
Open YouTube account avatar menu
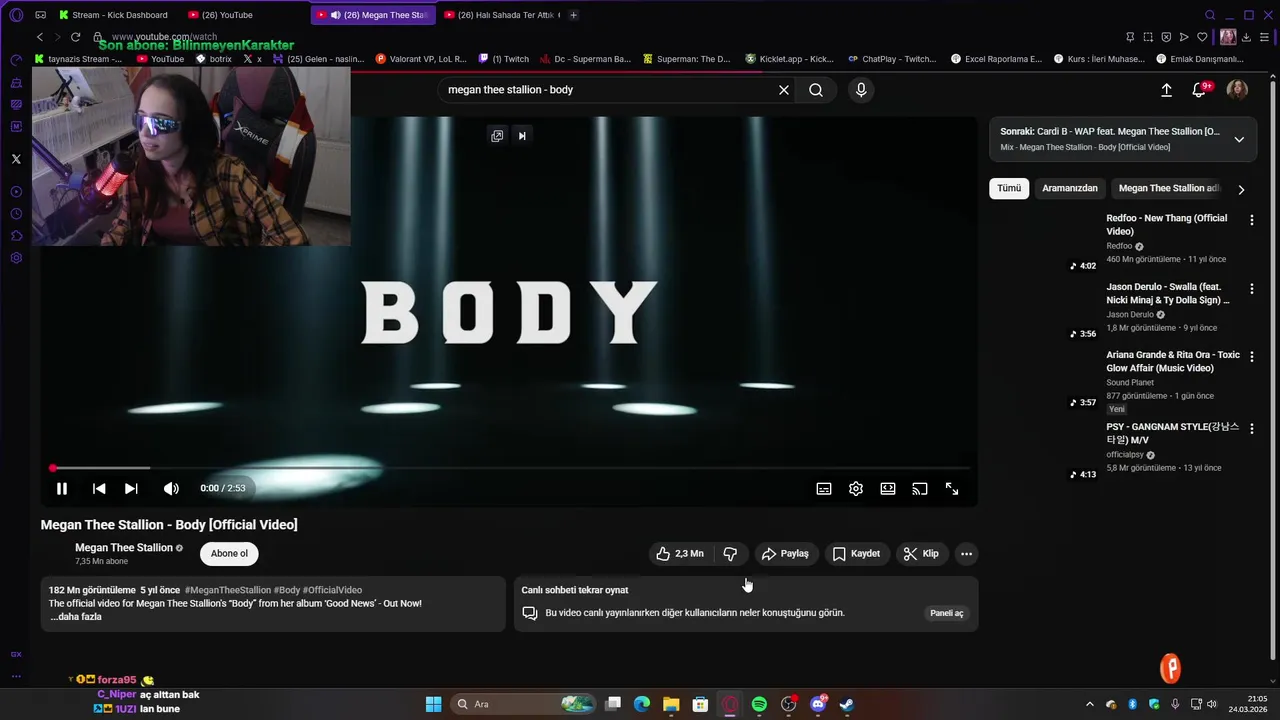pyautogui.click(x=1237, y=90)
